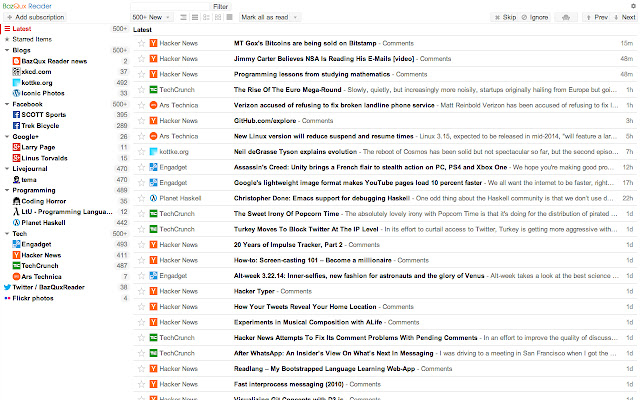The width and height of the screenshot is (640, 400).
Task: Open New Linux version suspend article
Action: [x=324, y=136]
